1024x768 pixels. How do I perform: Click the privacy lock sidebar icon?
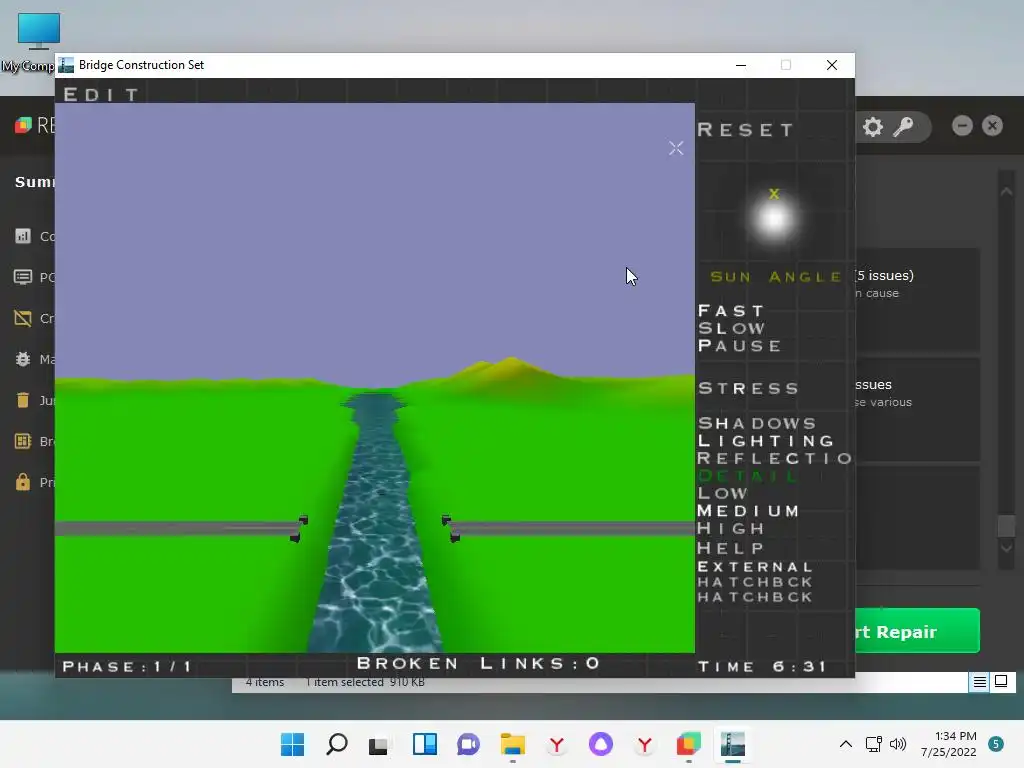pos(23,482)
